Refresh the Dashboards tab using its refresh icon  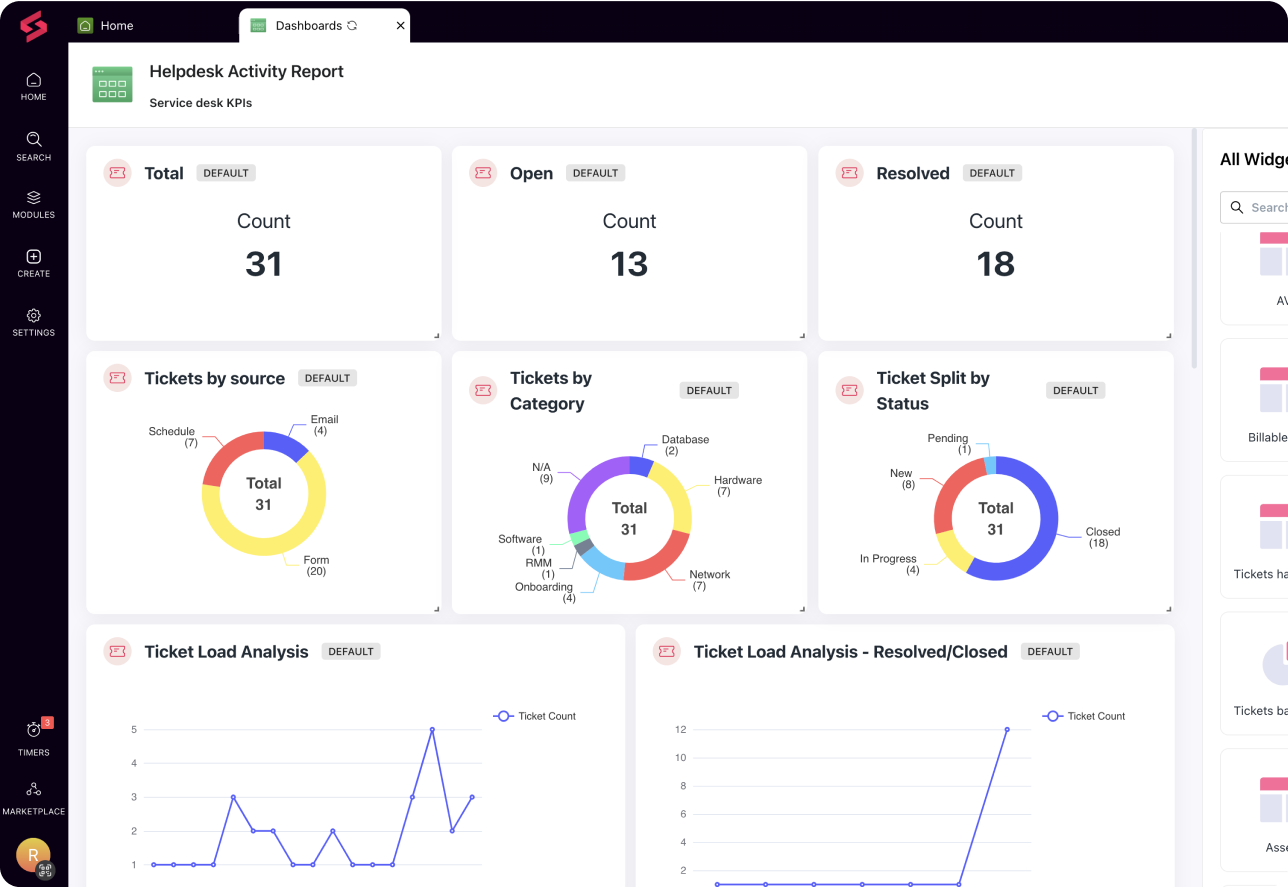(350, 25)
